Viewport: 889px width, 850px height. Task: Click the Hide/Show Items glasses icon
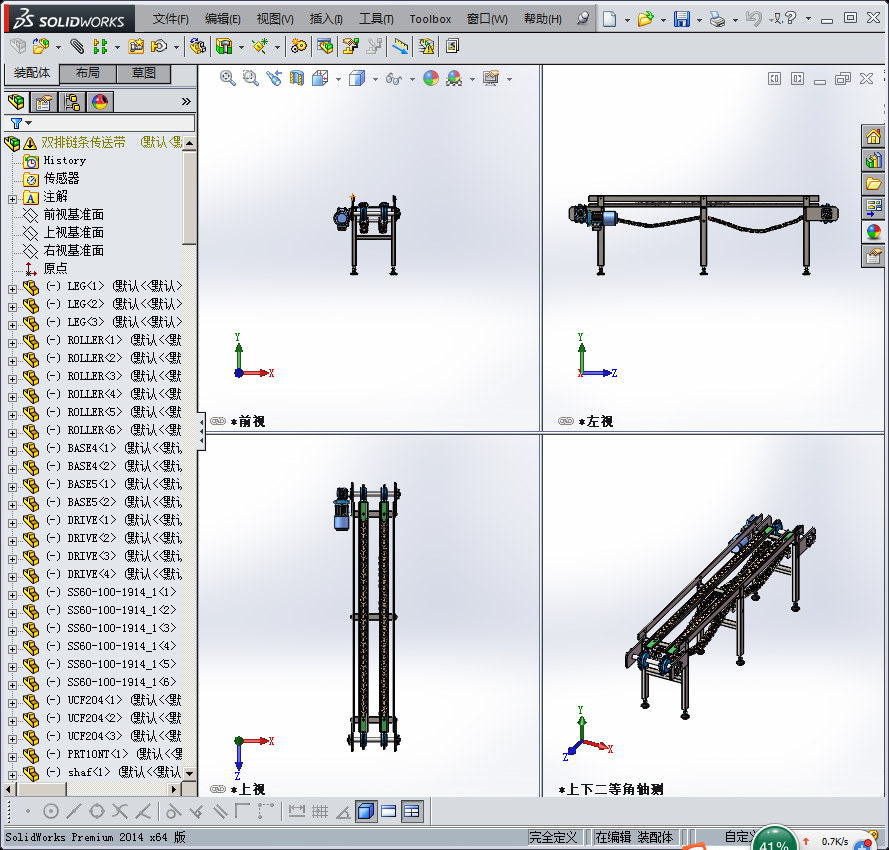click(391, 78)
